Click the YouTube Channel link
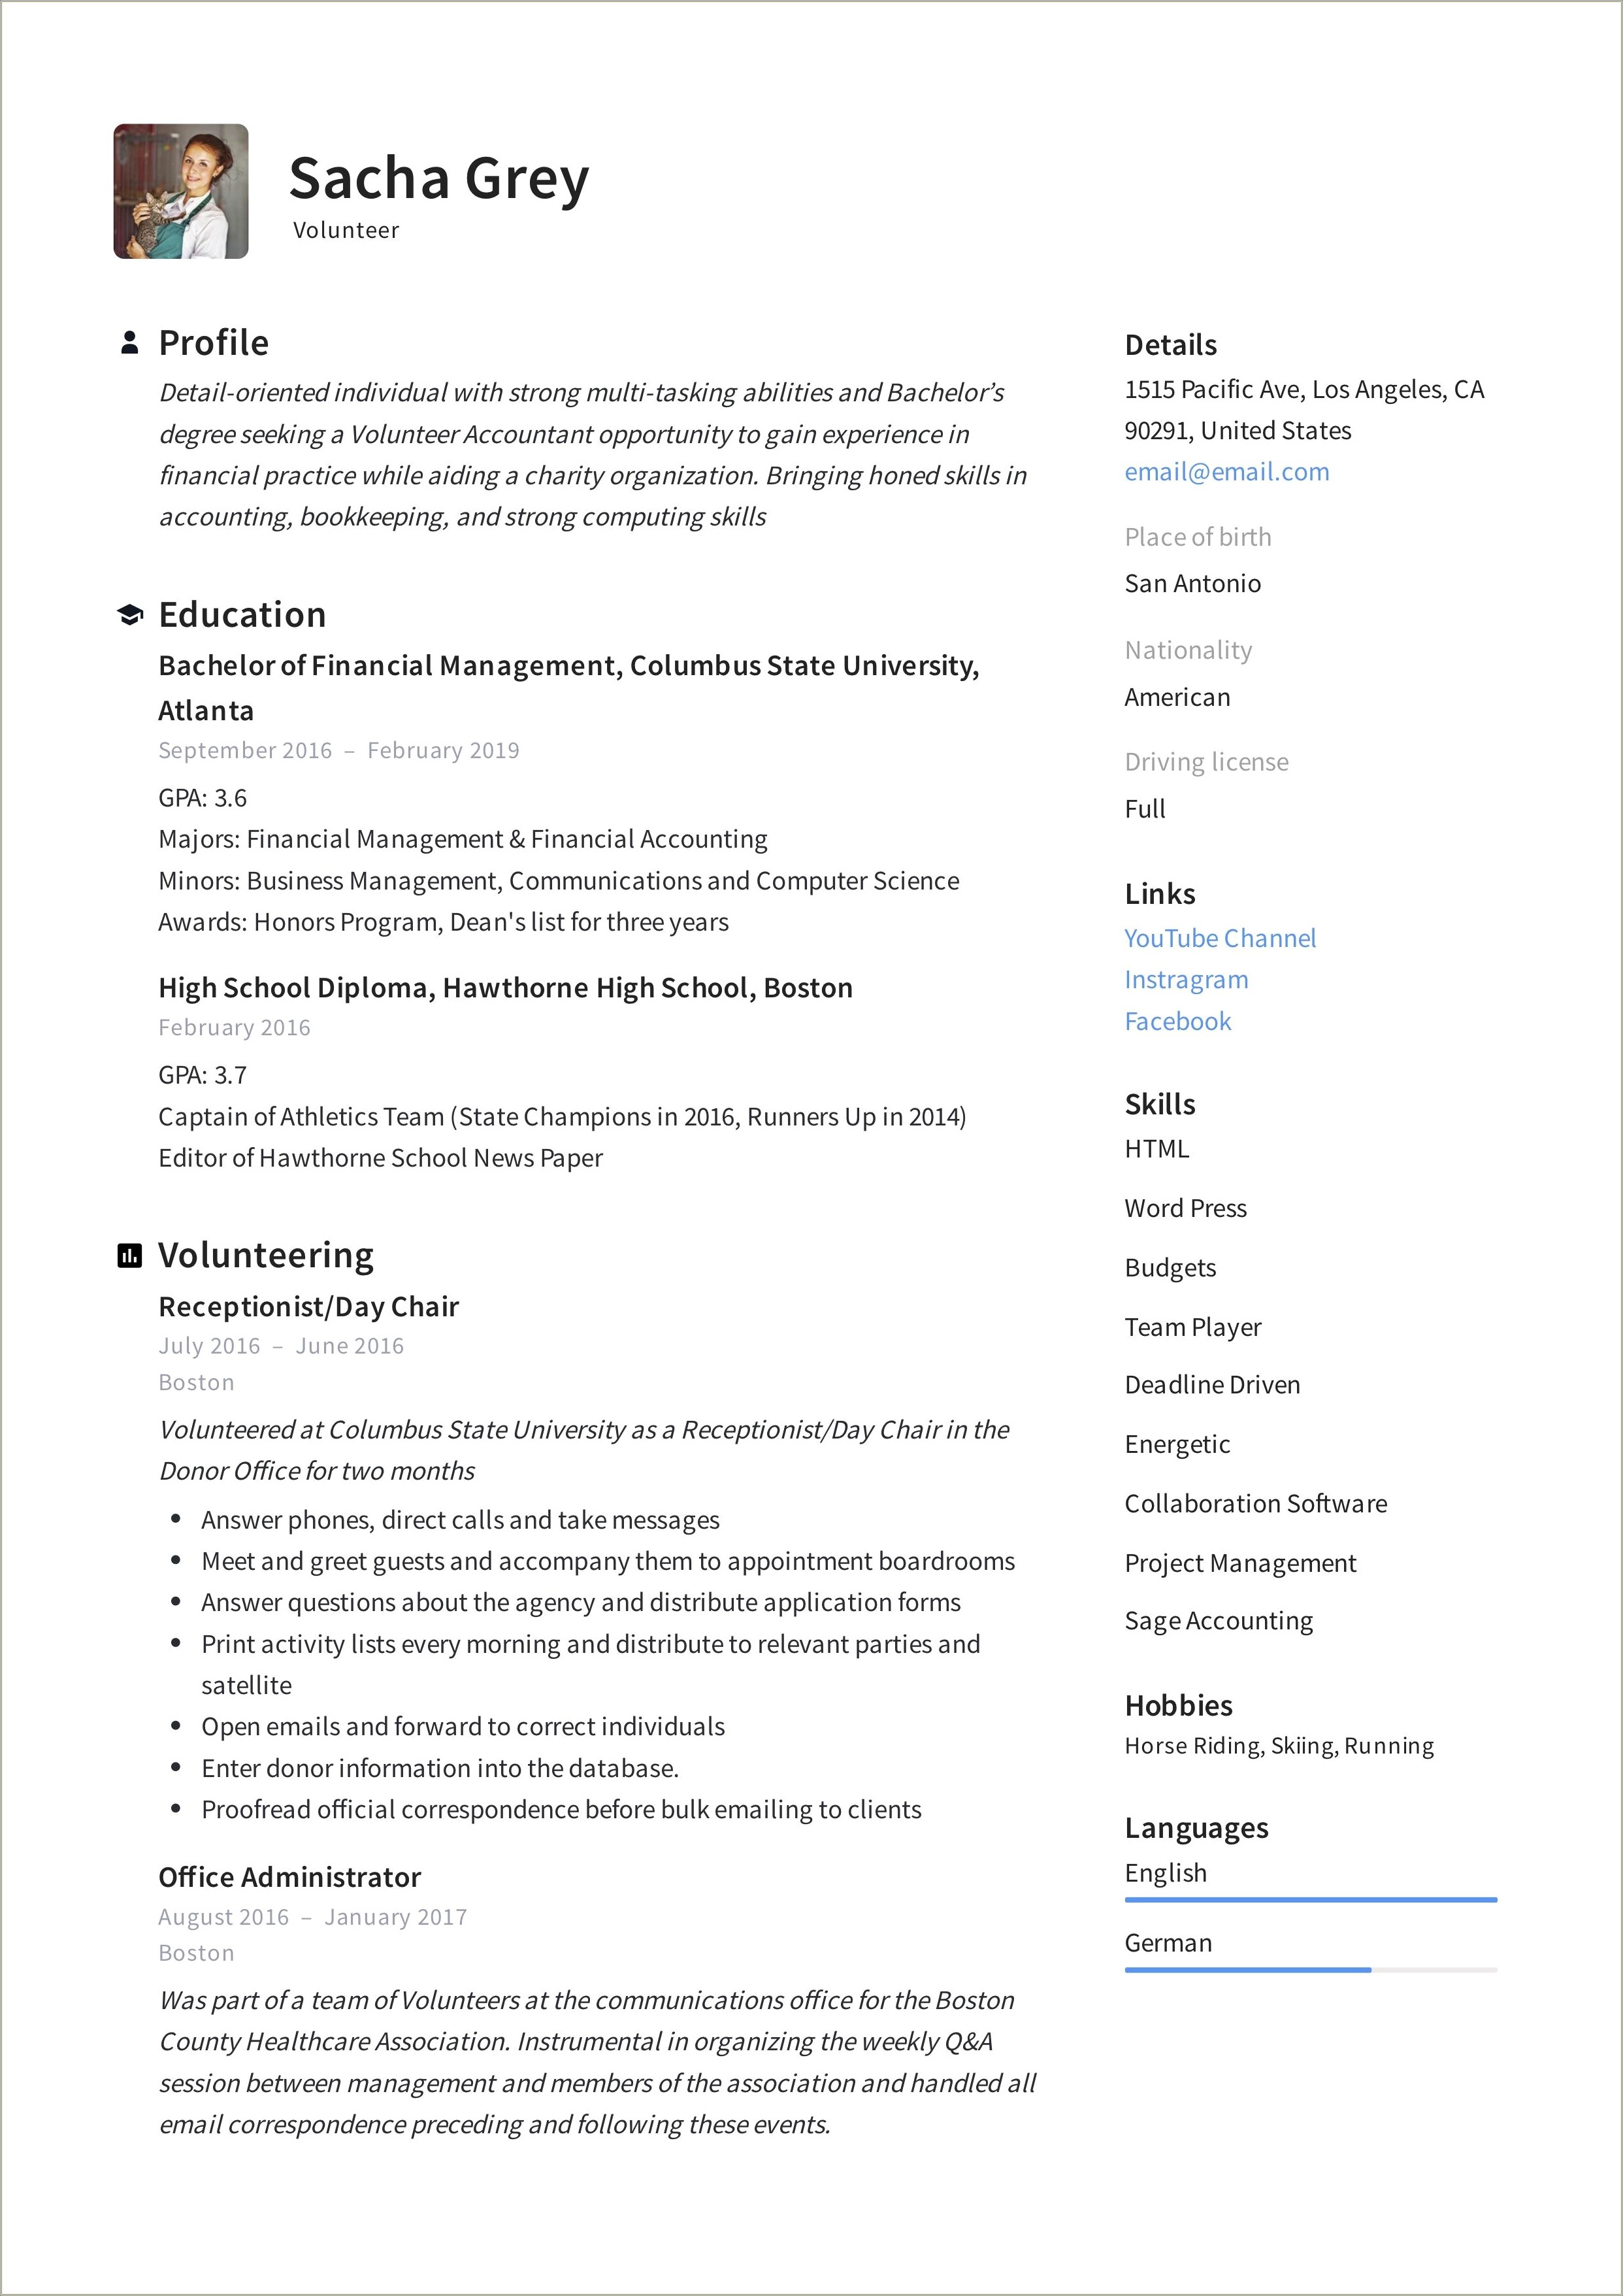Image resolution: width=1623 pixels, height=2296 pixels. (1219, 938)
